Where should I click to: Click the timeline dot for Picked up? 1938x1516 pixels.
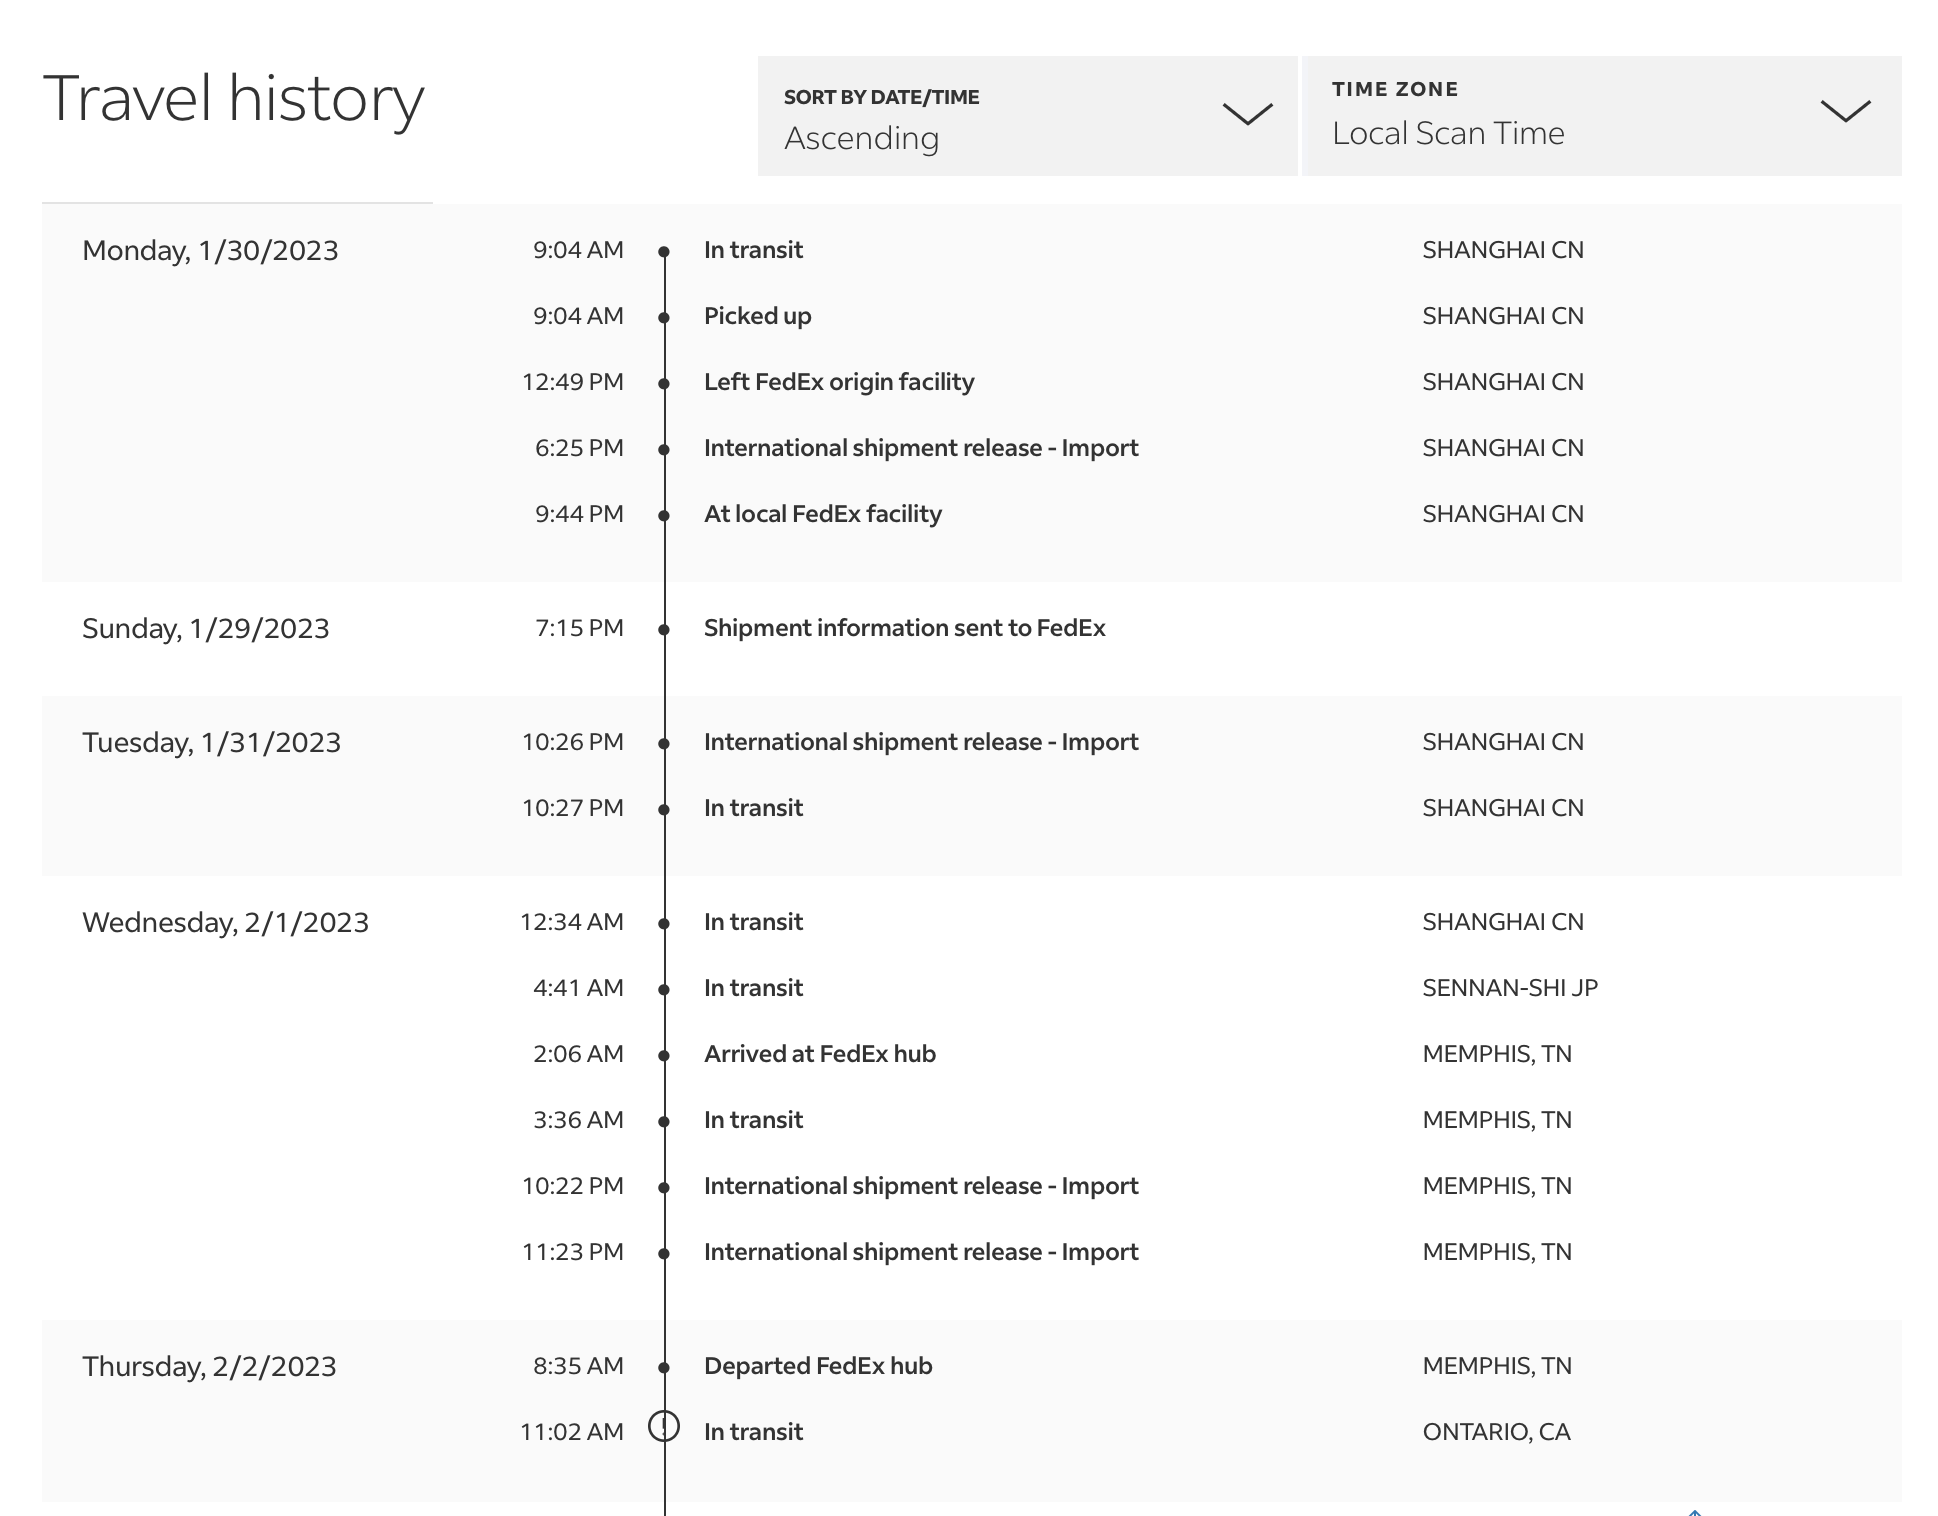click(x=664, y=318)
